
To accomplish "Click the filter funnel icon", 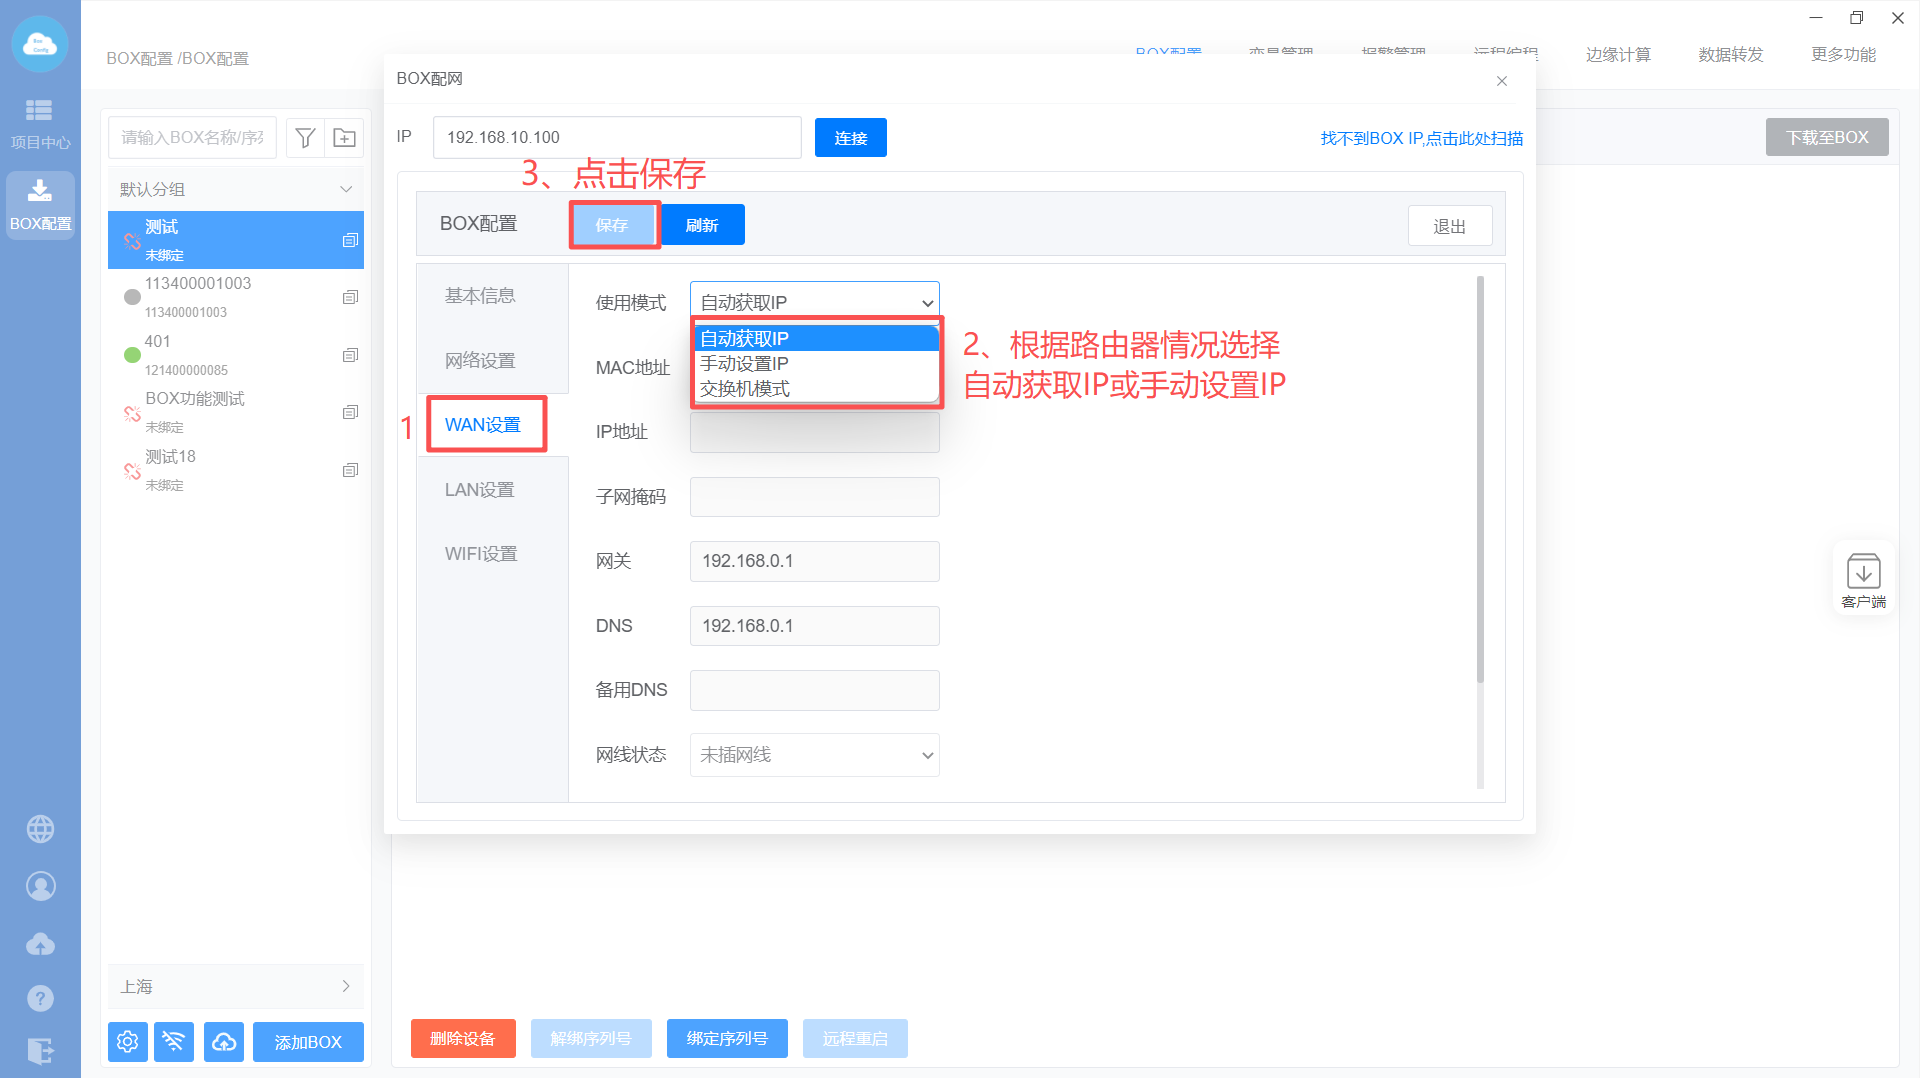I will pos(306,138).
